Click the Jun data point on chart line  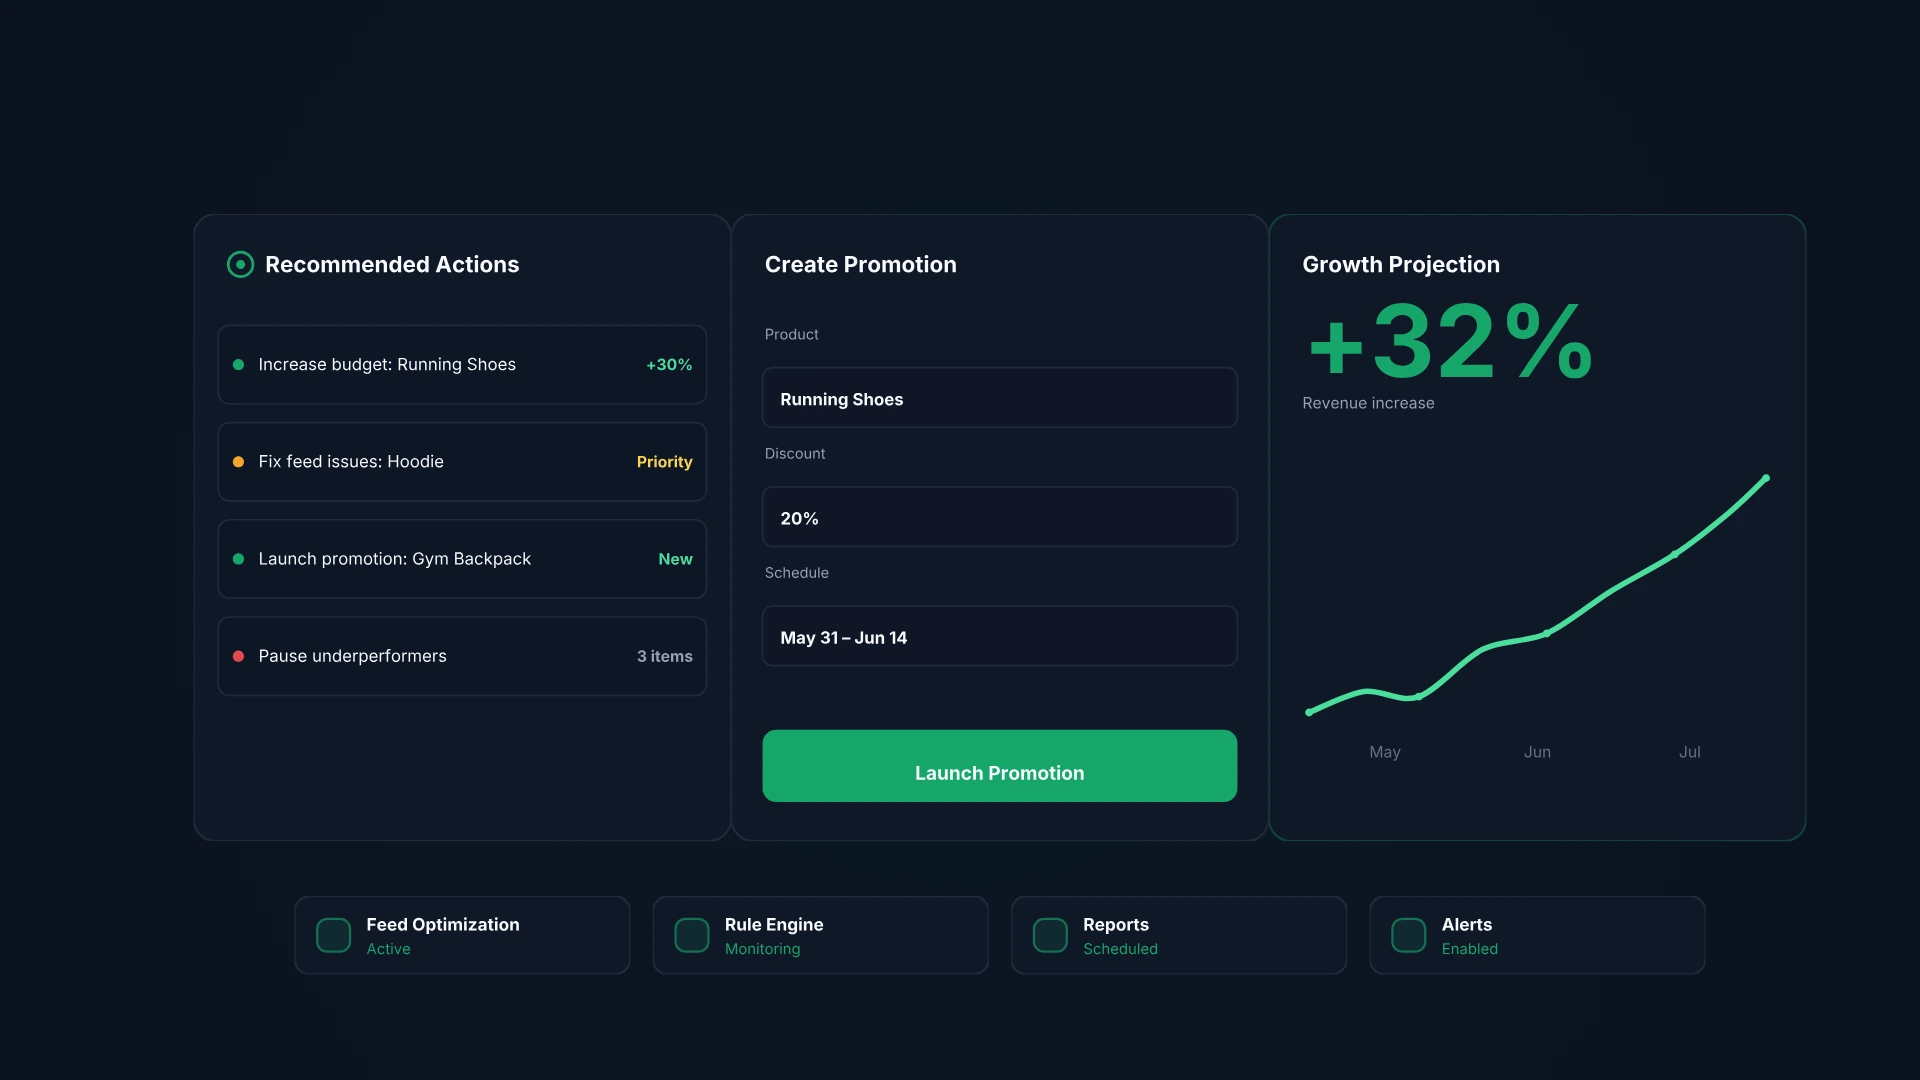click(1547, 633)
